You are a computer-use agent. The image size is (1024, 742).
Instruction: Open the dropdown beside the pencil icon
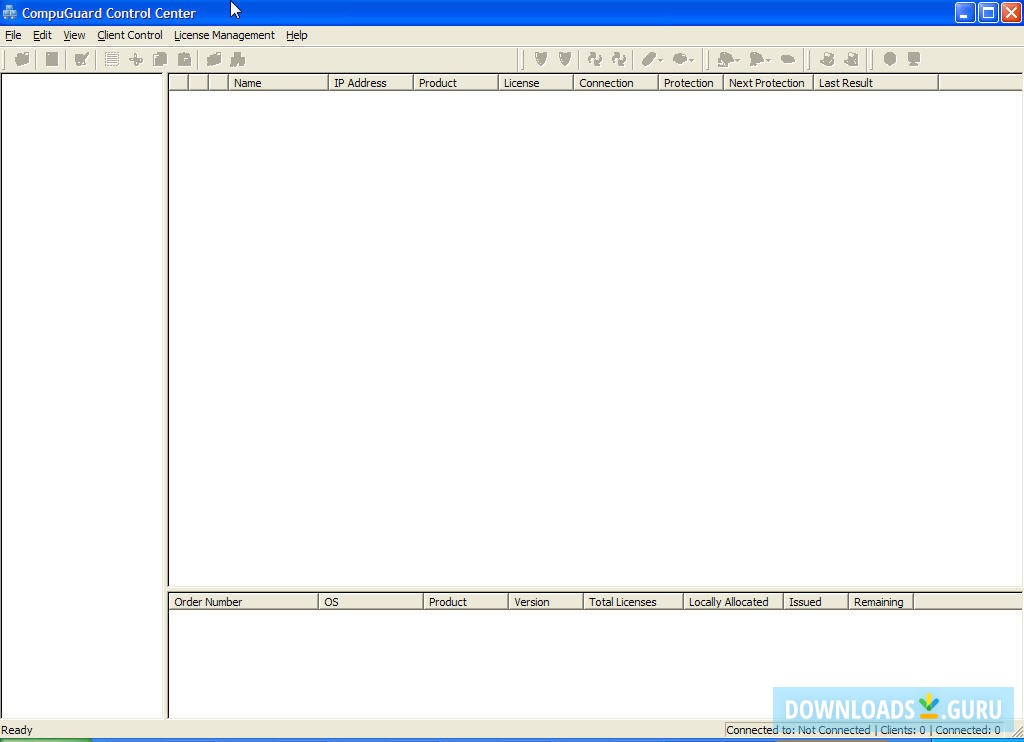pyautogui.click(x=661, y=59)
